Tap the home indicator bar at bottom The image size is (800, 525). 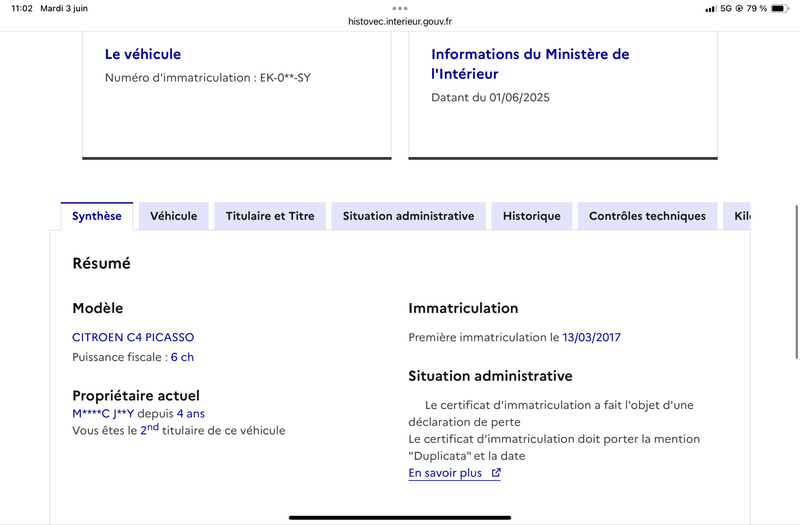[400, 517]
